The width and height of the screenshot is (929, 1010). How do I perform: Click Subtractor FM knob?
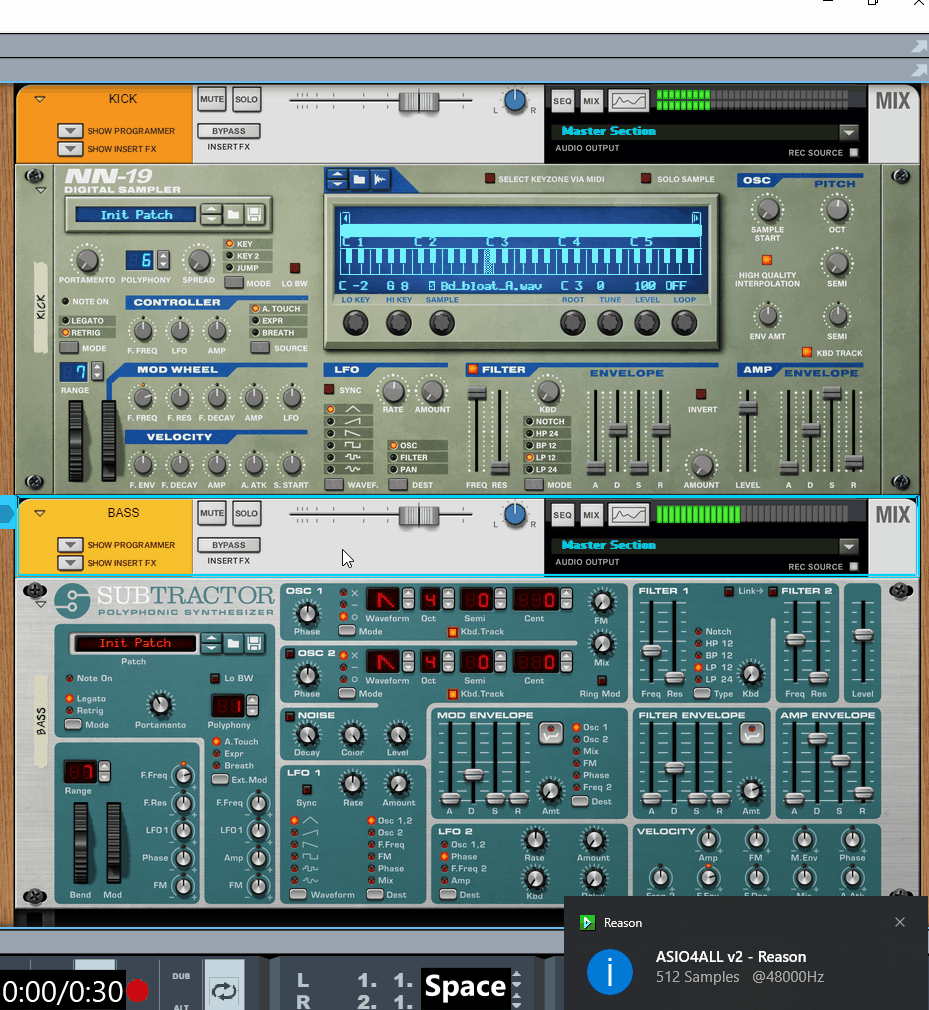(602, 602)
